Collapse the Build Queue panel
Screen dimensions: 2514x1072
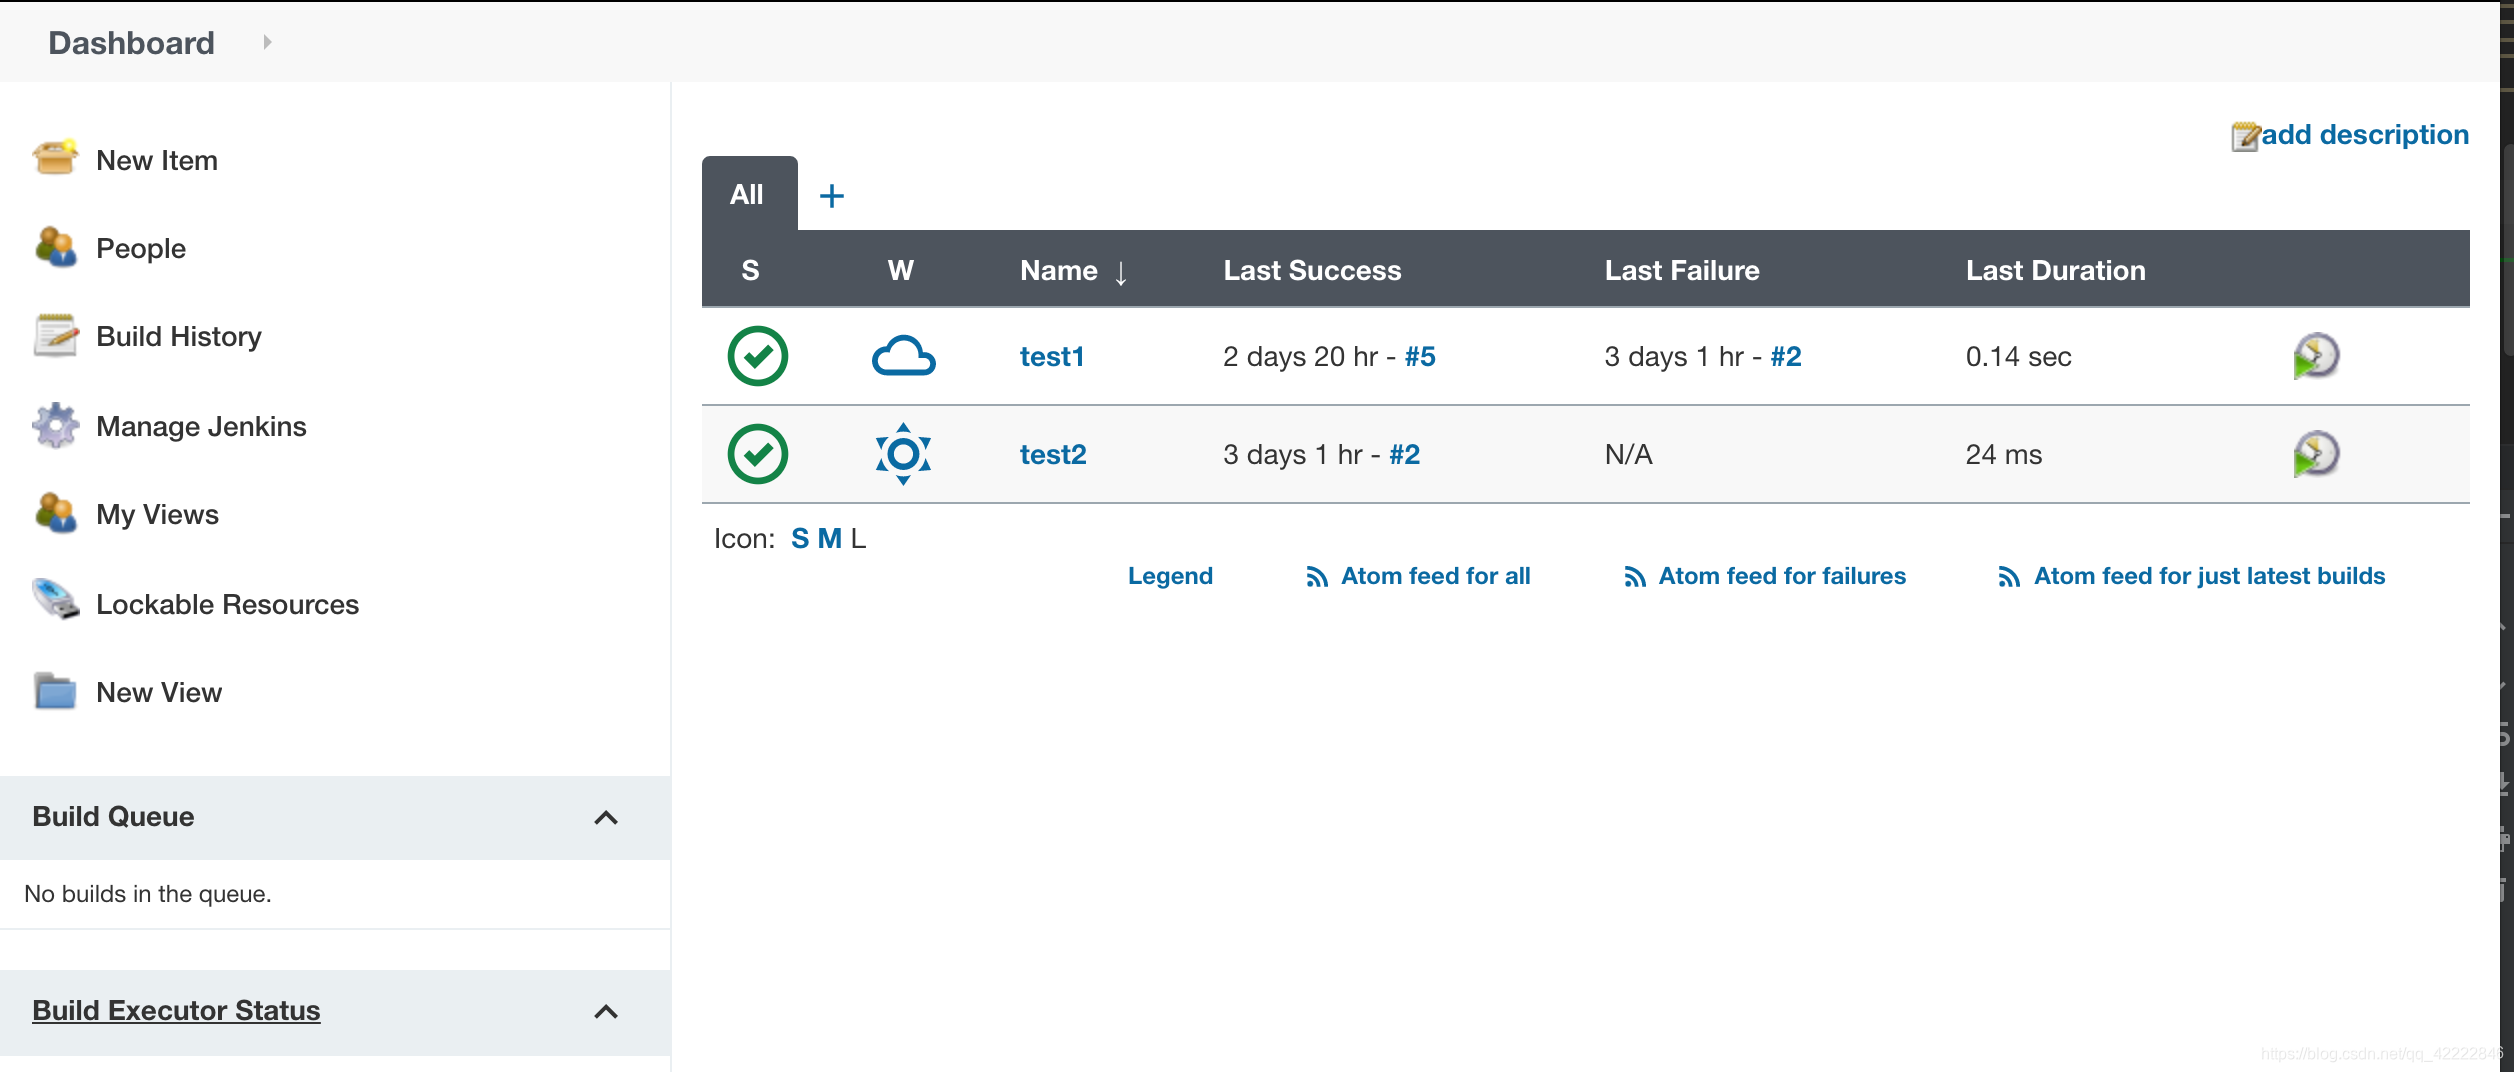tap(606, 817)
